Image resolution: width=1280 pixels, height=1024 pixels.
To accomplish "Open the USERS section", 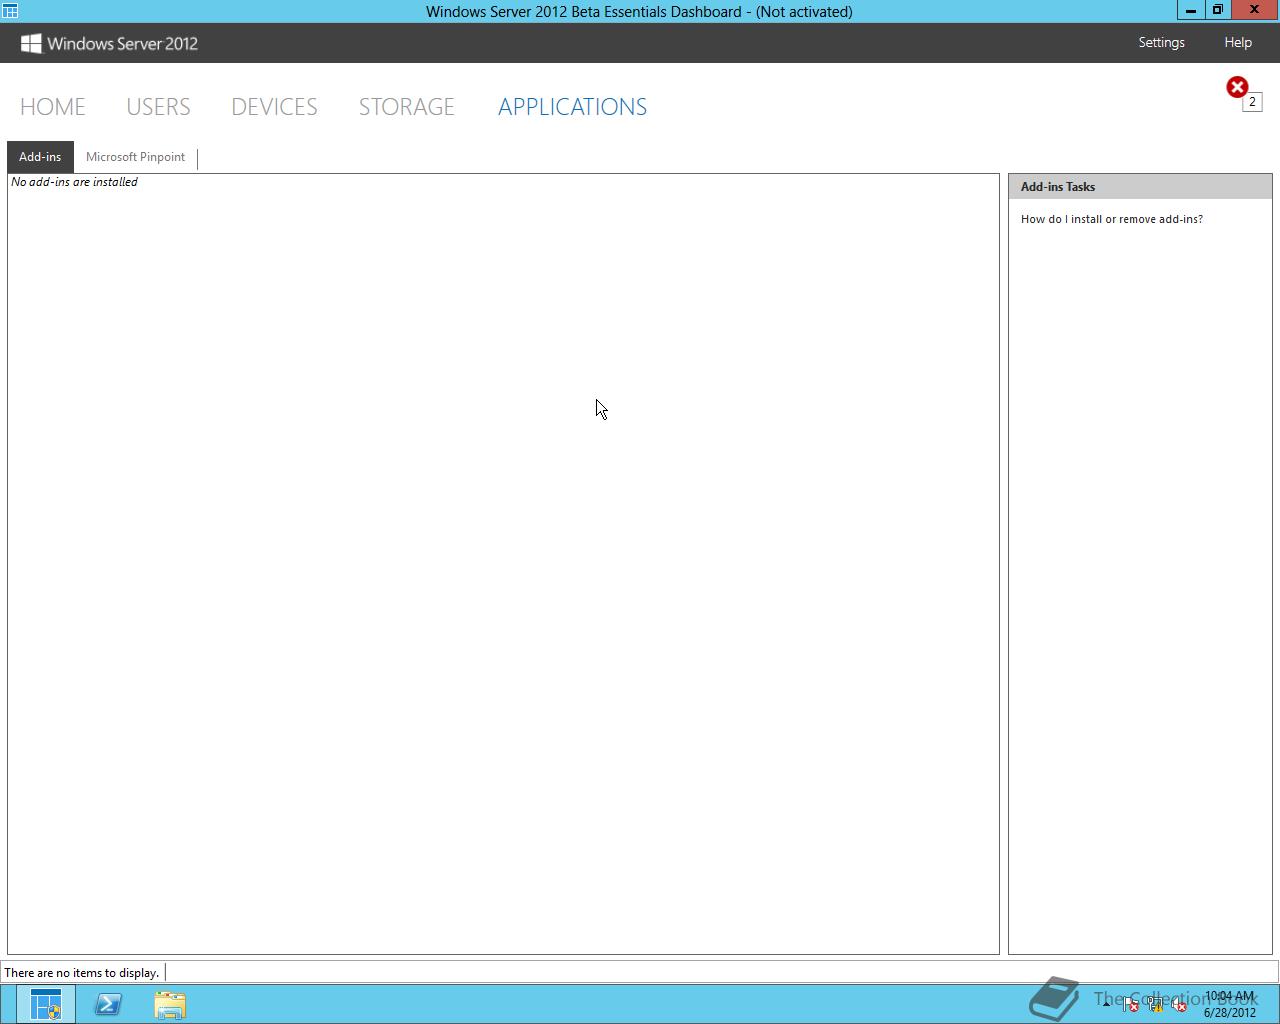I will [158, 107].
